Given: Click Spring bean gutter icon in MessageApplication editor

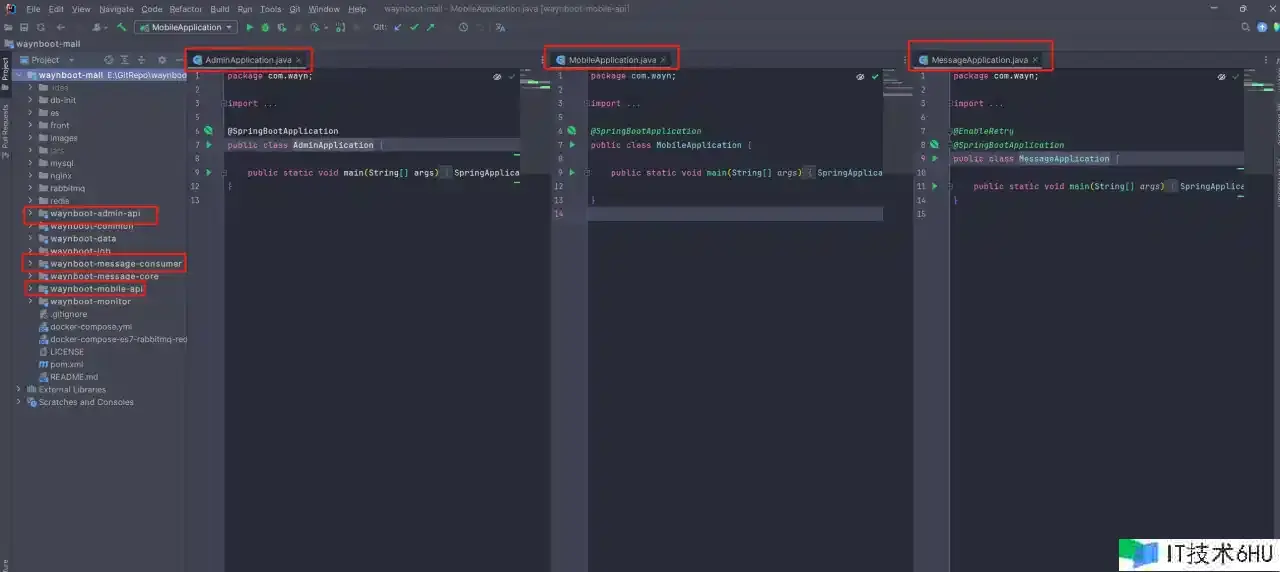Looking at the screenshot, I should (x=934, y=145).
